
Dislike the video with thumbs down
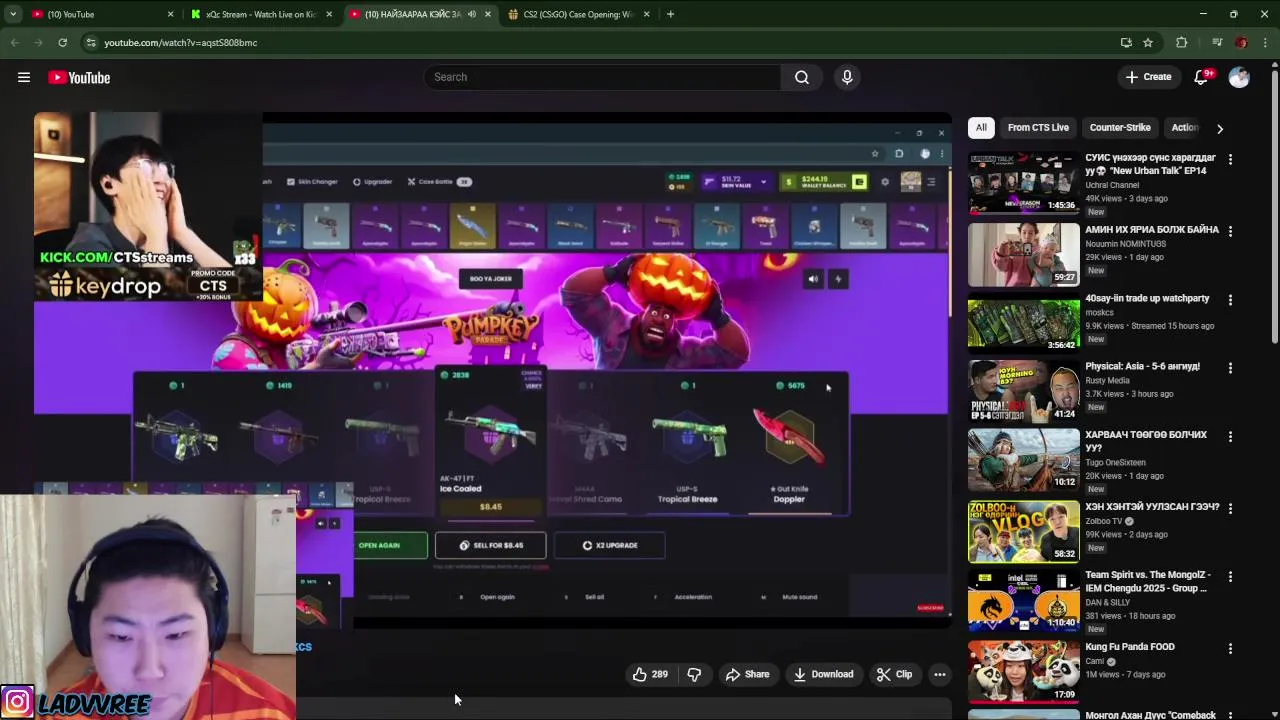(694, 674)
